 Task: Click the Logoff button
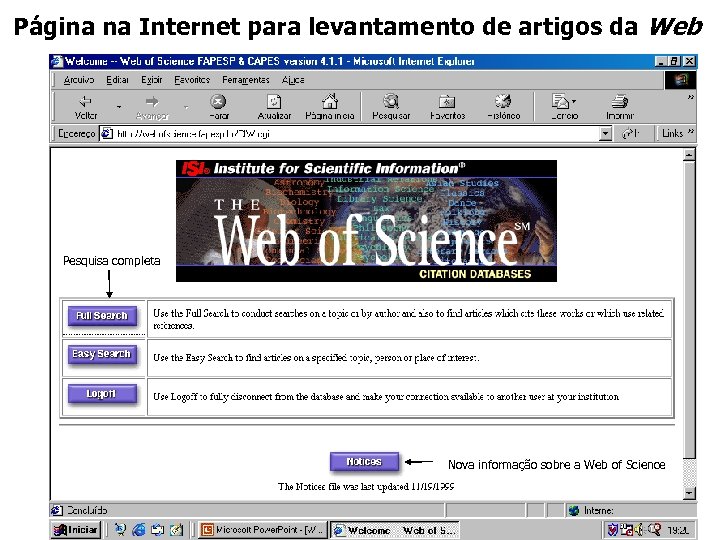point(102,394)
